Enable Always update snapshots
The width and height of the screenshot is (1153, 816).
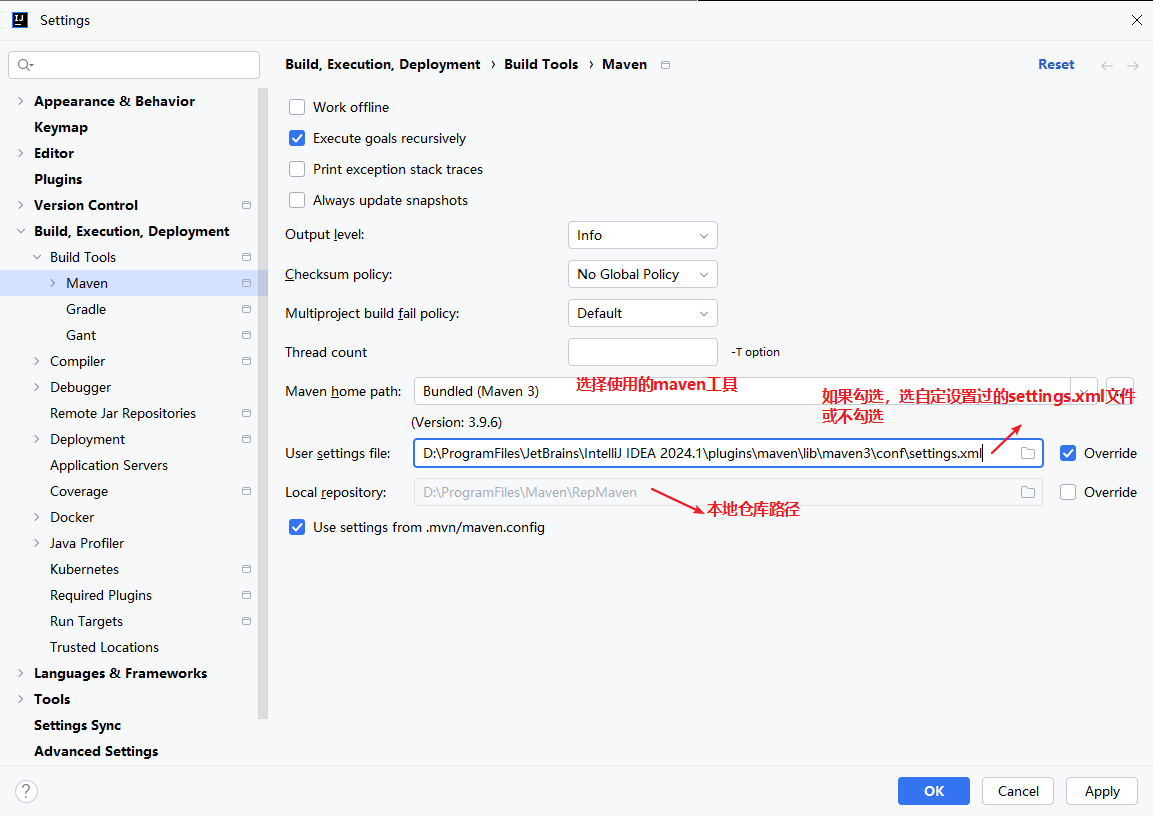tap(297, 200)
